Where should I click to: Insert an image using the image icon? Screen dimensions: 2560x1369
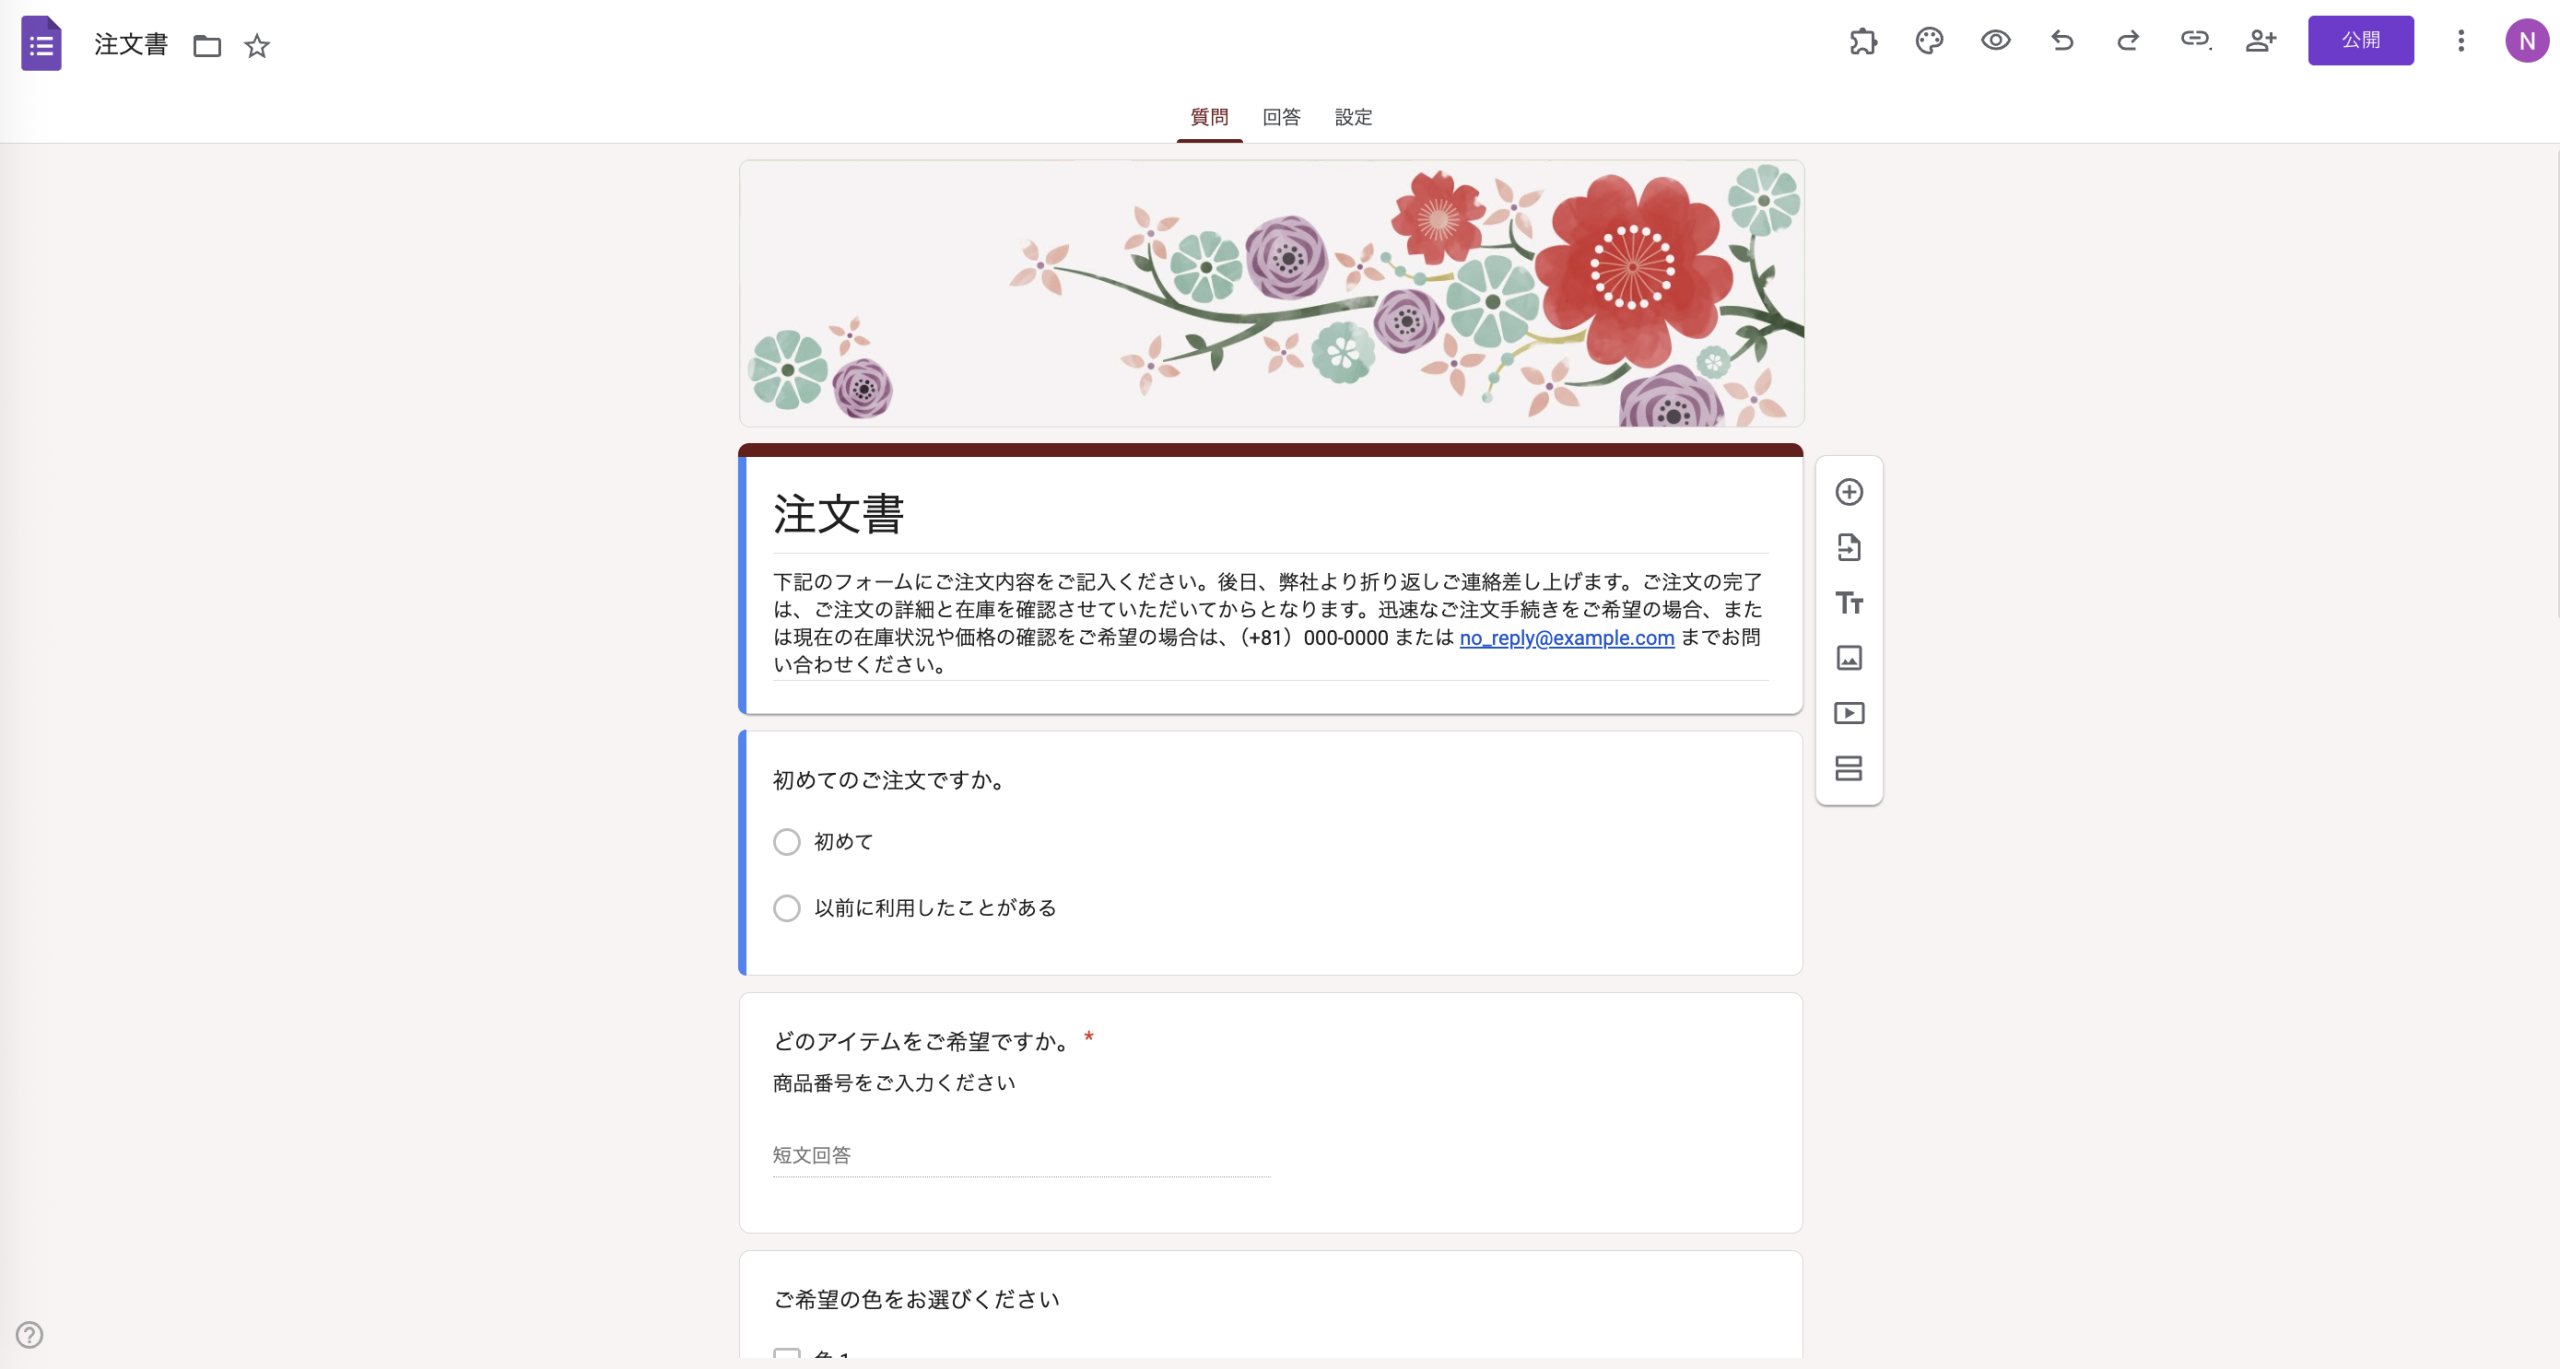pyautogui.click(x=1849, y=658)
